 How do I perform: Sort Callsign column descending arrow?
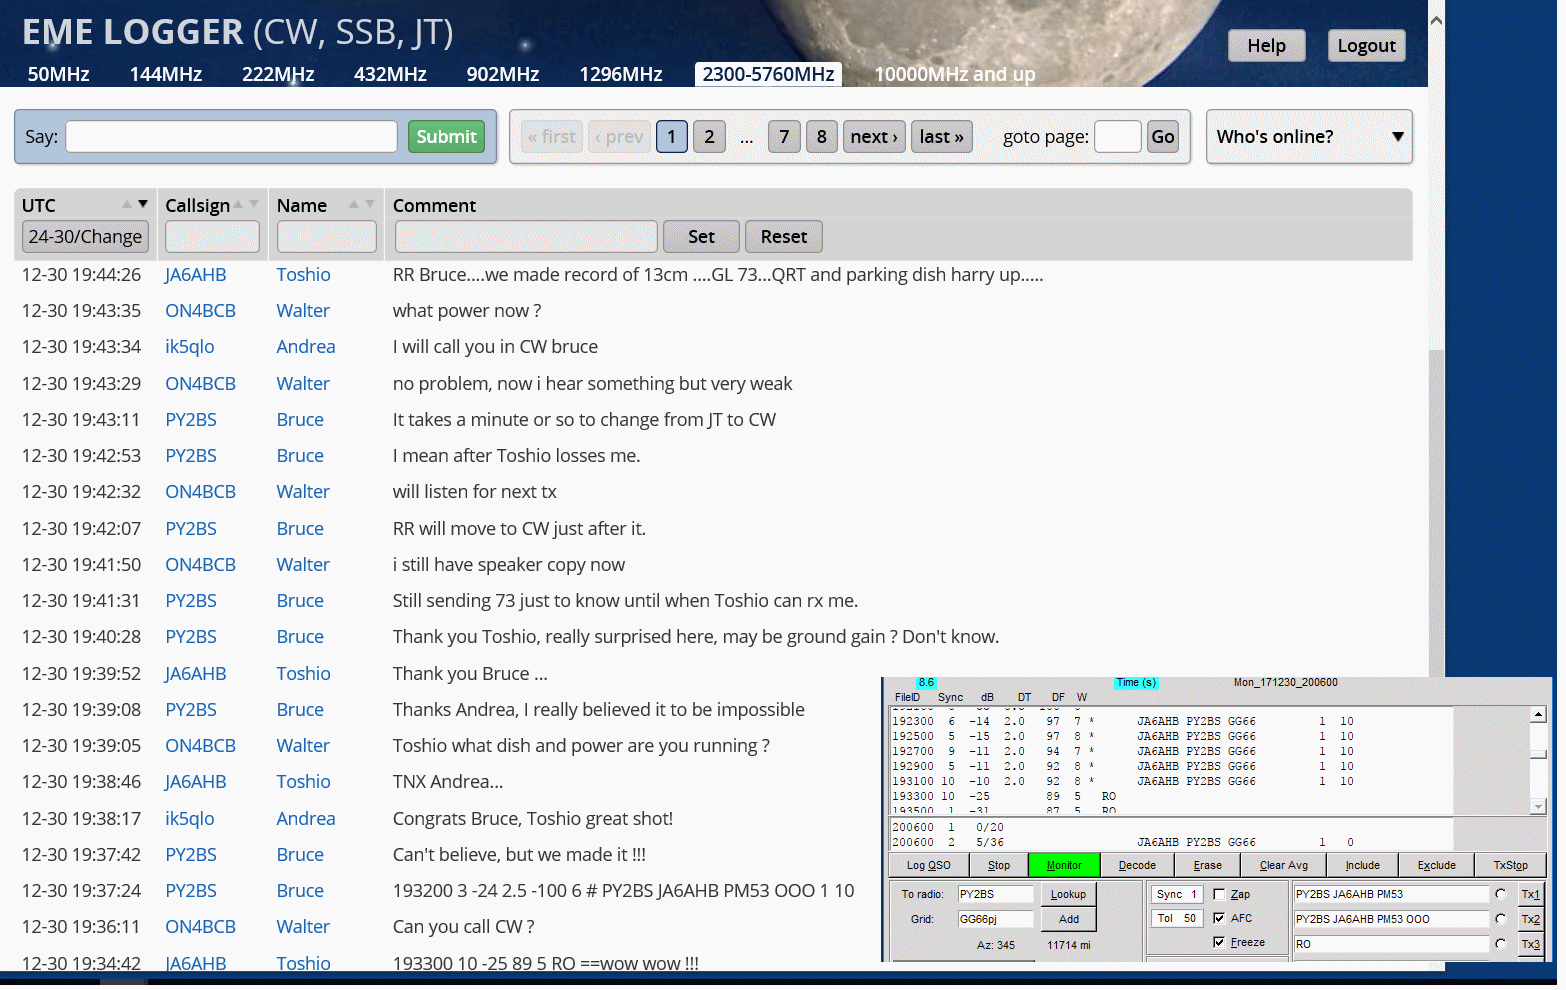(254, 205)
